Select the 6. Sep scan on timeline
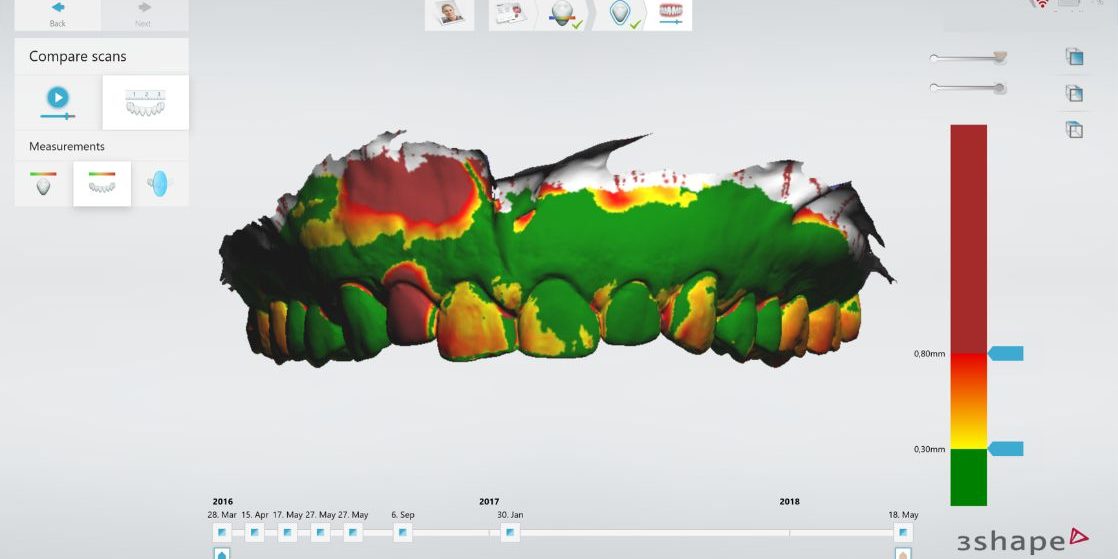The height and width of the screenshot is (559, 1118). pyautogui.click(x=403, y=533)
